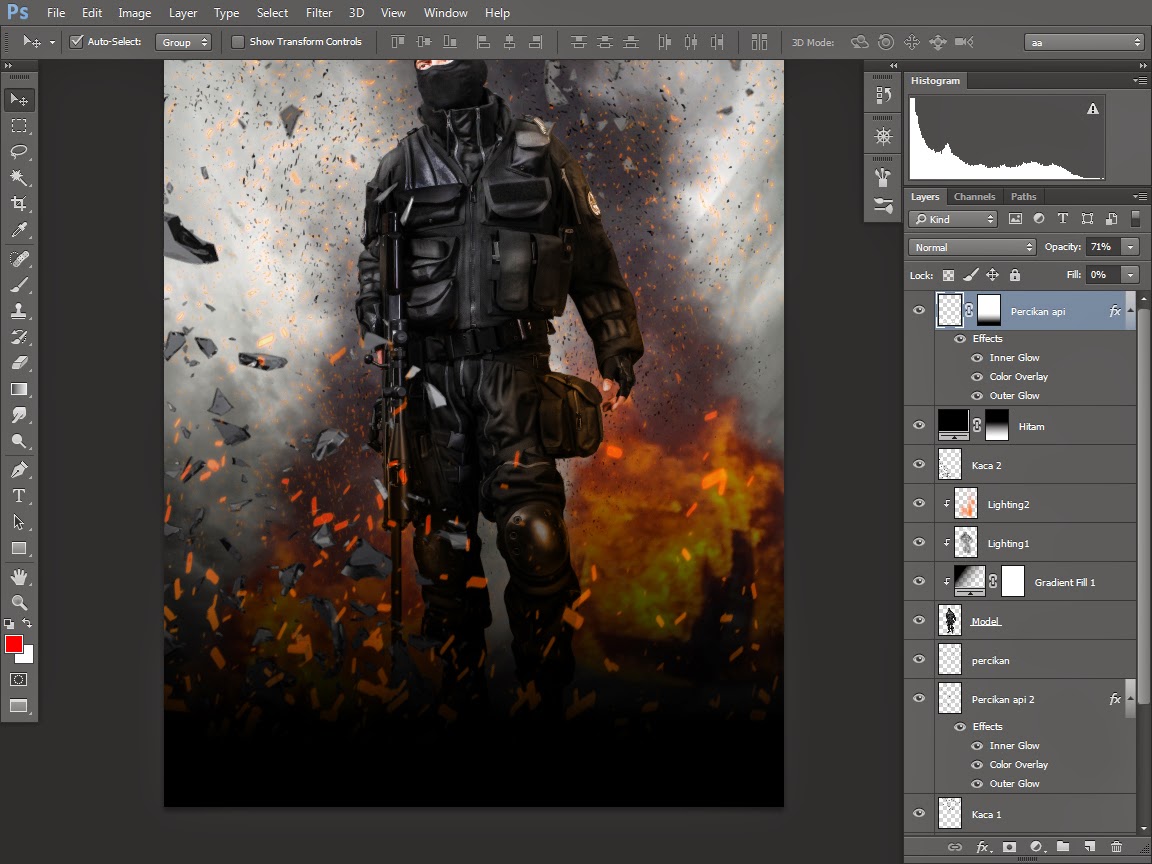Select the Kaca 2 layer
Screen dimensions: 1152x864
click(x=1040, y=465)
